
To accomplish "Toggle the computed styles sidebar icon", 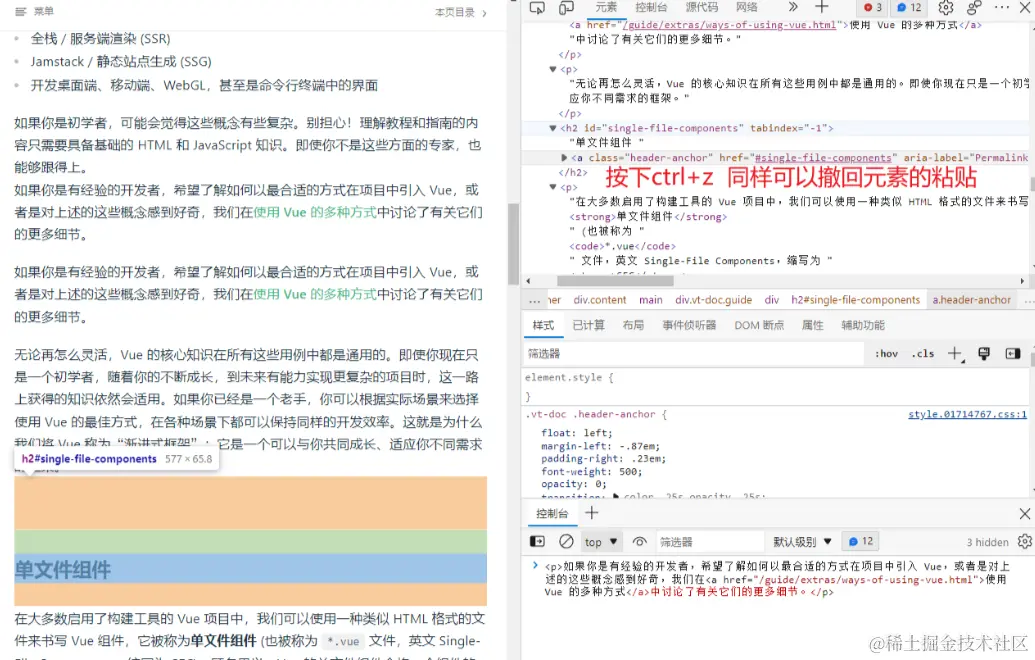I will point(1013,354).
